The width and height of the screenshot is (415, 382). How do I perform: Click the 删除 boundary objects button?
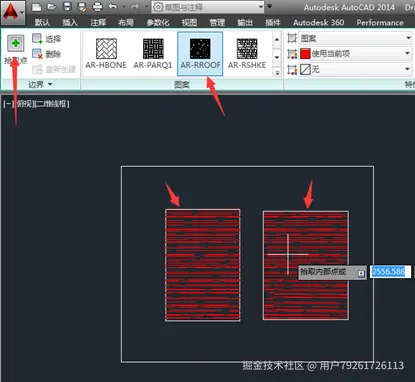point(47,54)
